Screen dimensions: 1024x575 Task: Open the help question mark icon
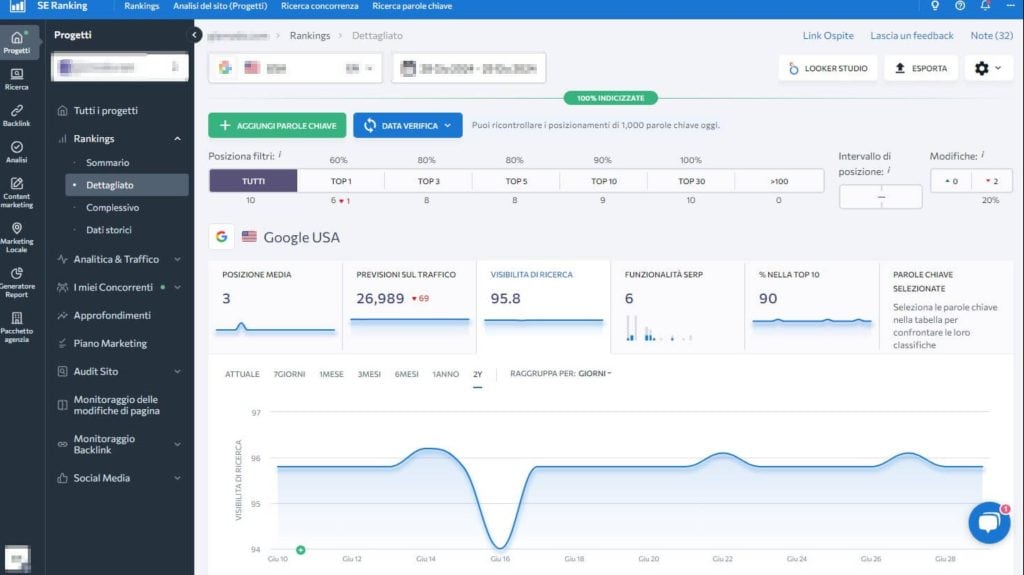(959, 6)
